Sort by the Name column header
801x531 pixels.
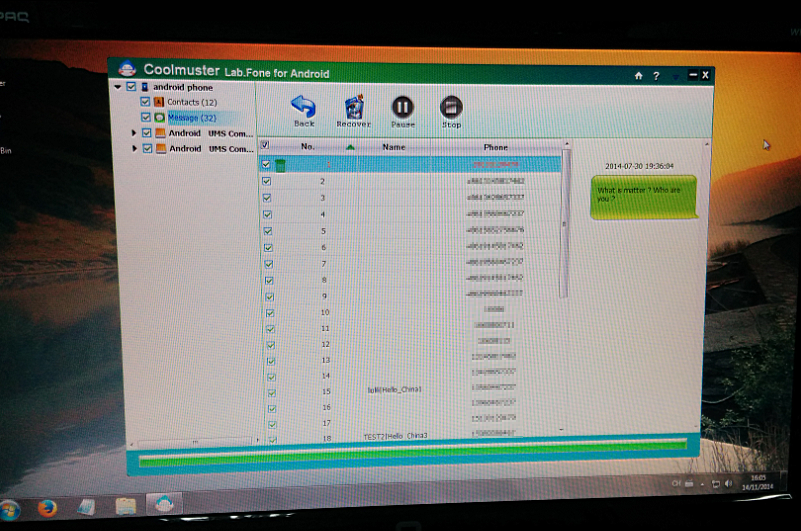pyautogui.click(x=394, y=147)
